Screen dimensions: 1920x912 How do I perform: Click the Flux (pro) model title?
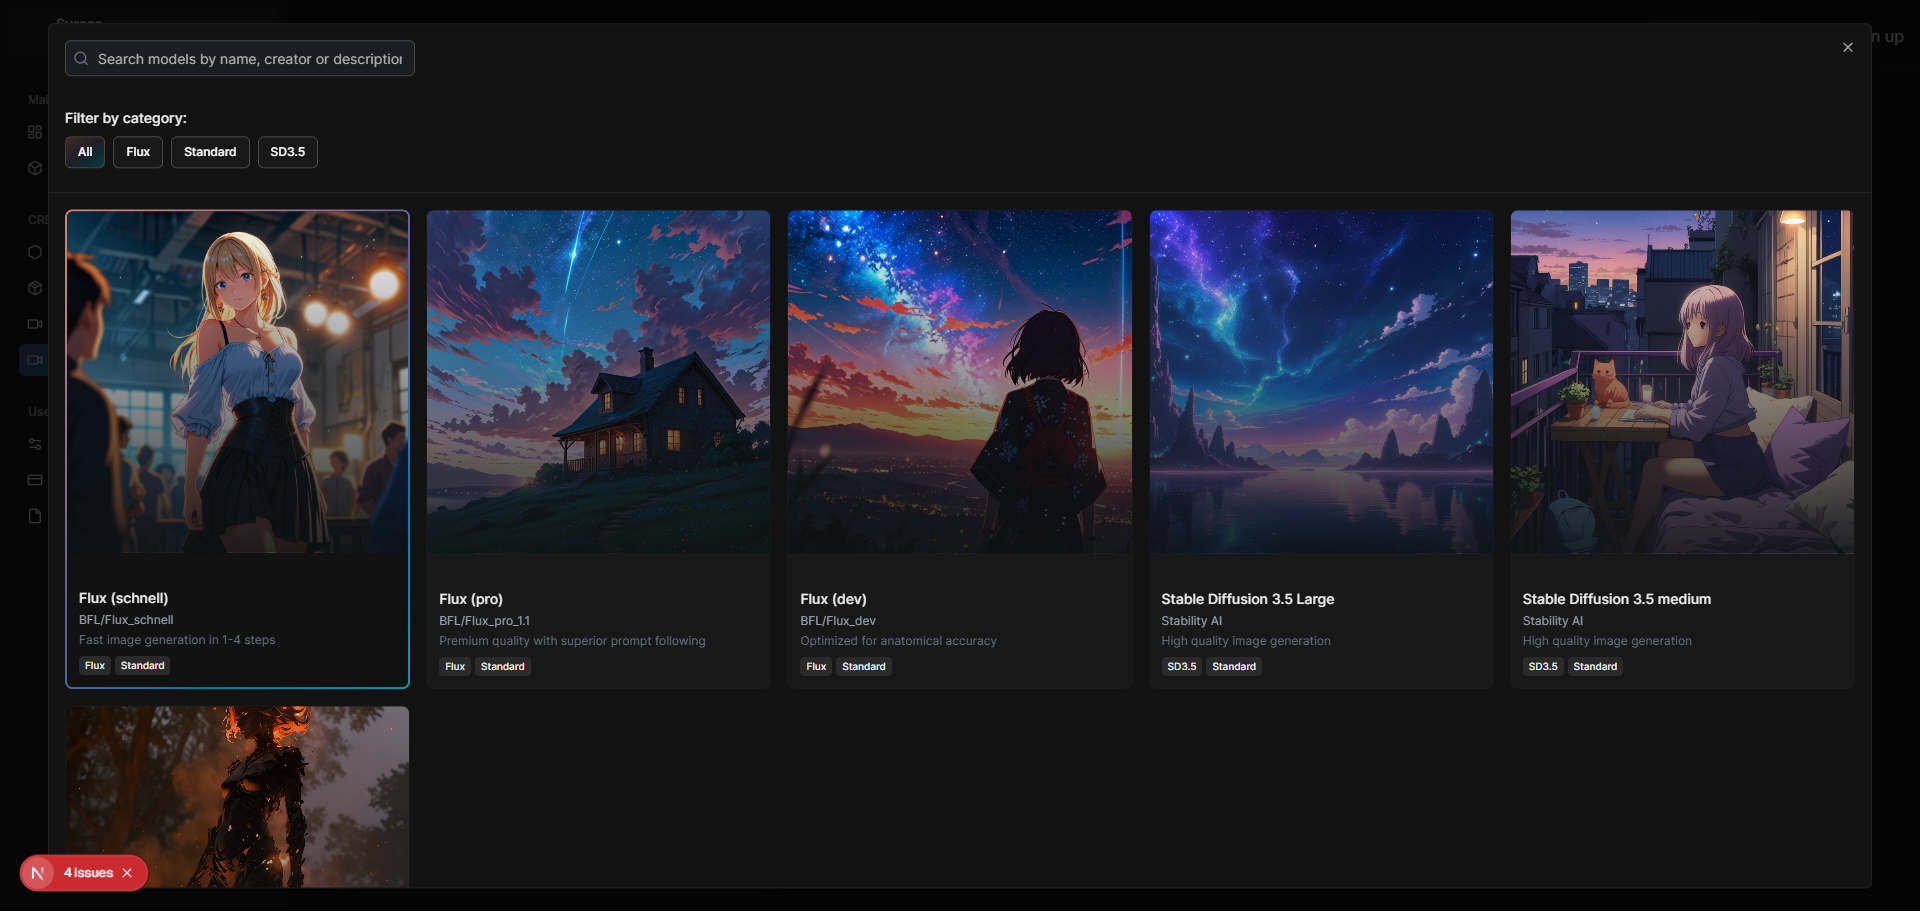click(471, 599)
